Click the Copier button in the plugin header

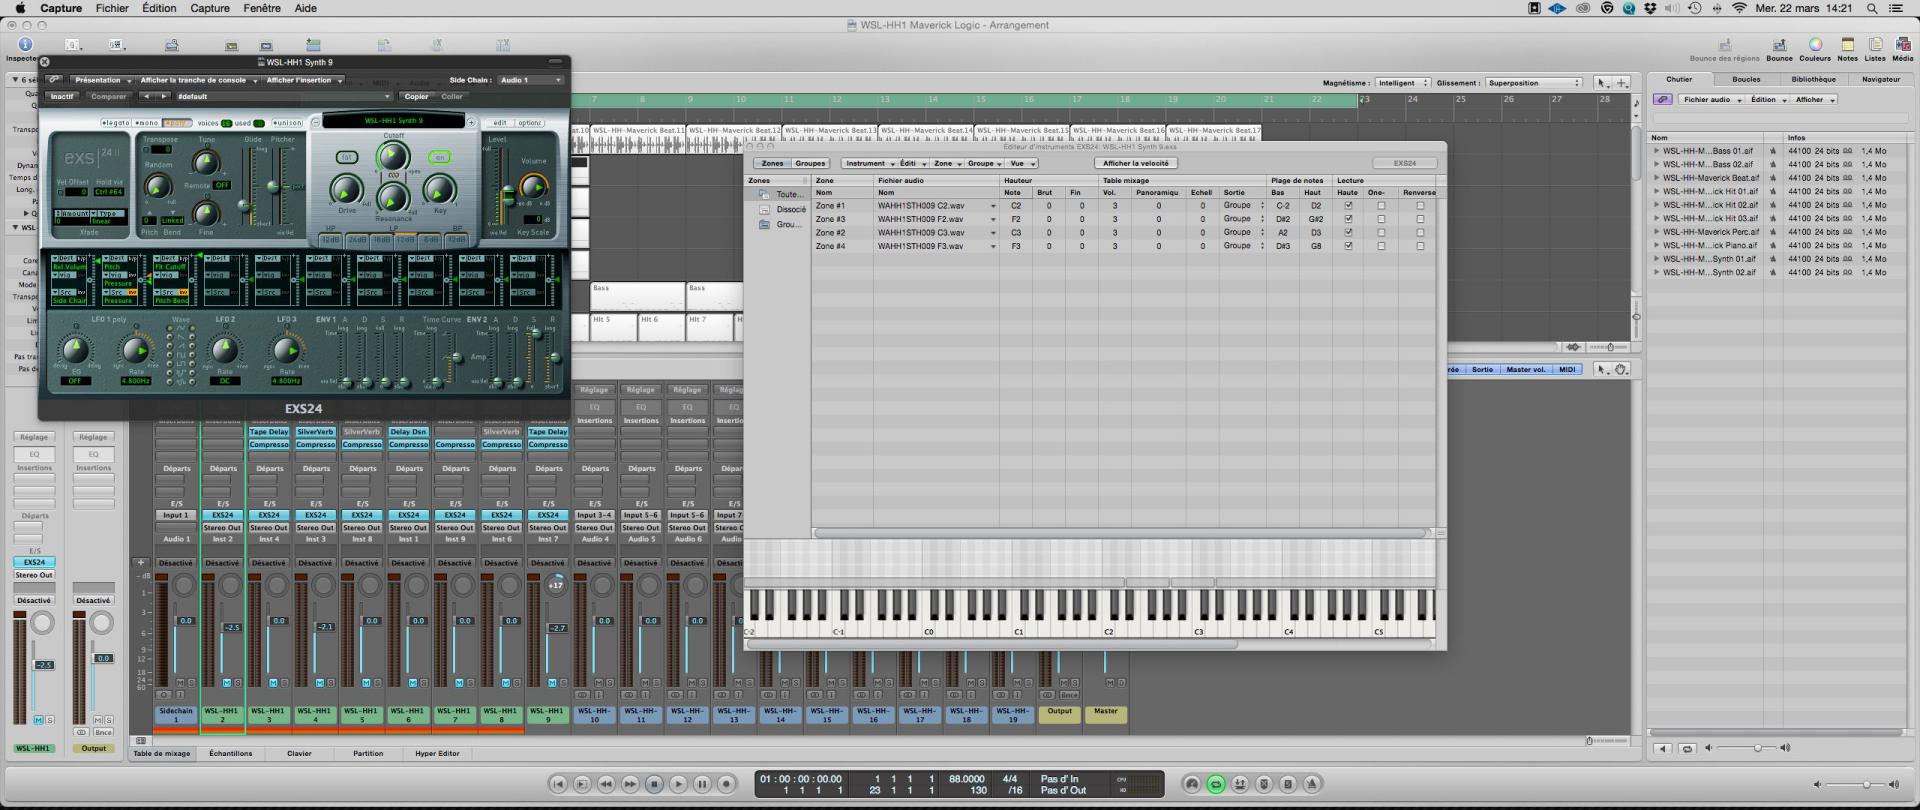(x=416, y=97)
